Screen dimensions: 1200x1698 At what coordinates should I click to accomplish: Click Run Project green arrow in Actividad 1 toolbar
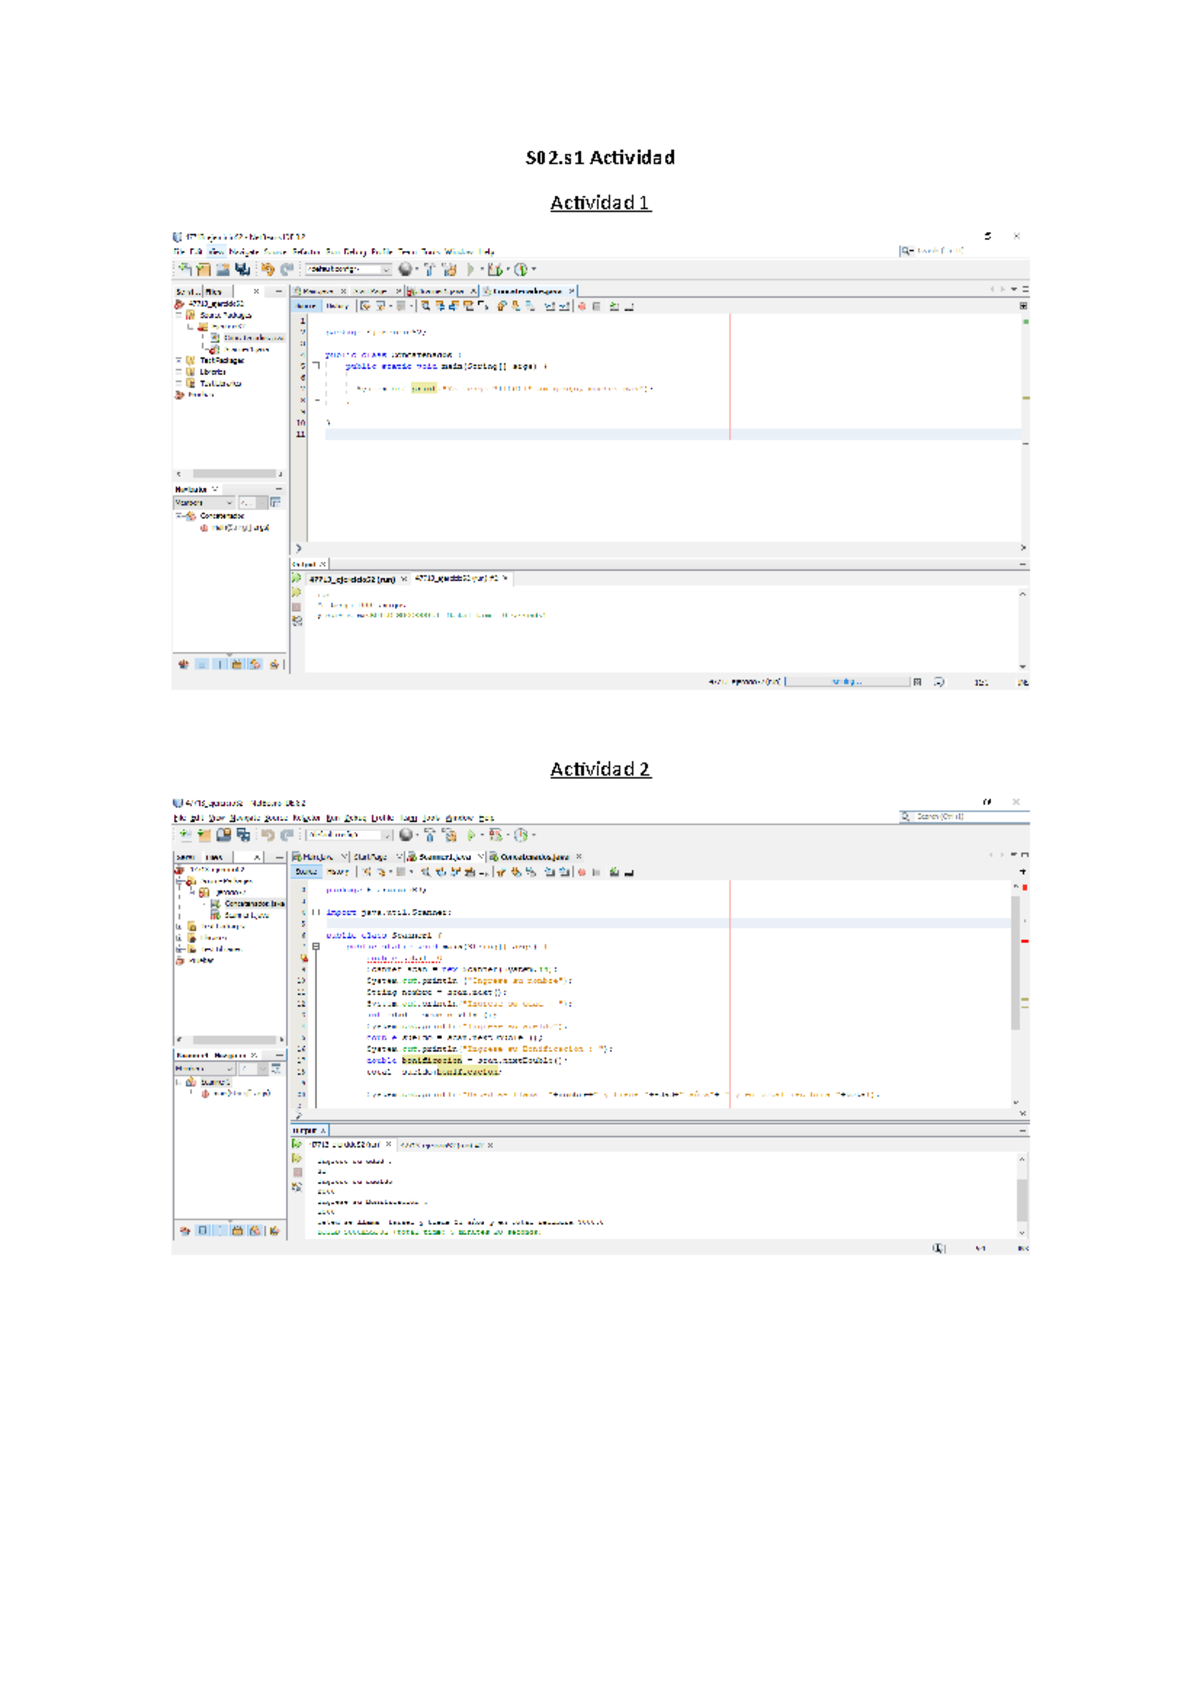click(x=470, y=269)
